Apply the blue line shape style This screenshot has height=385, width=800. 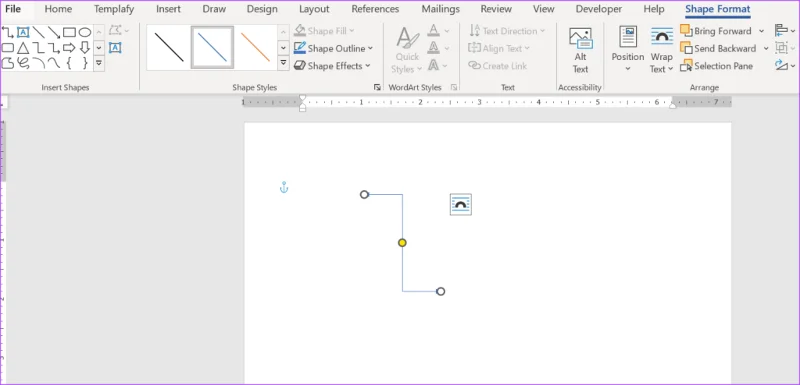(212, 47)
